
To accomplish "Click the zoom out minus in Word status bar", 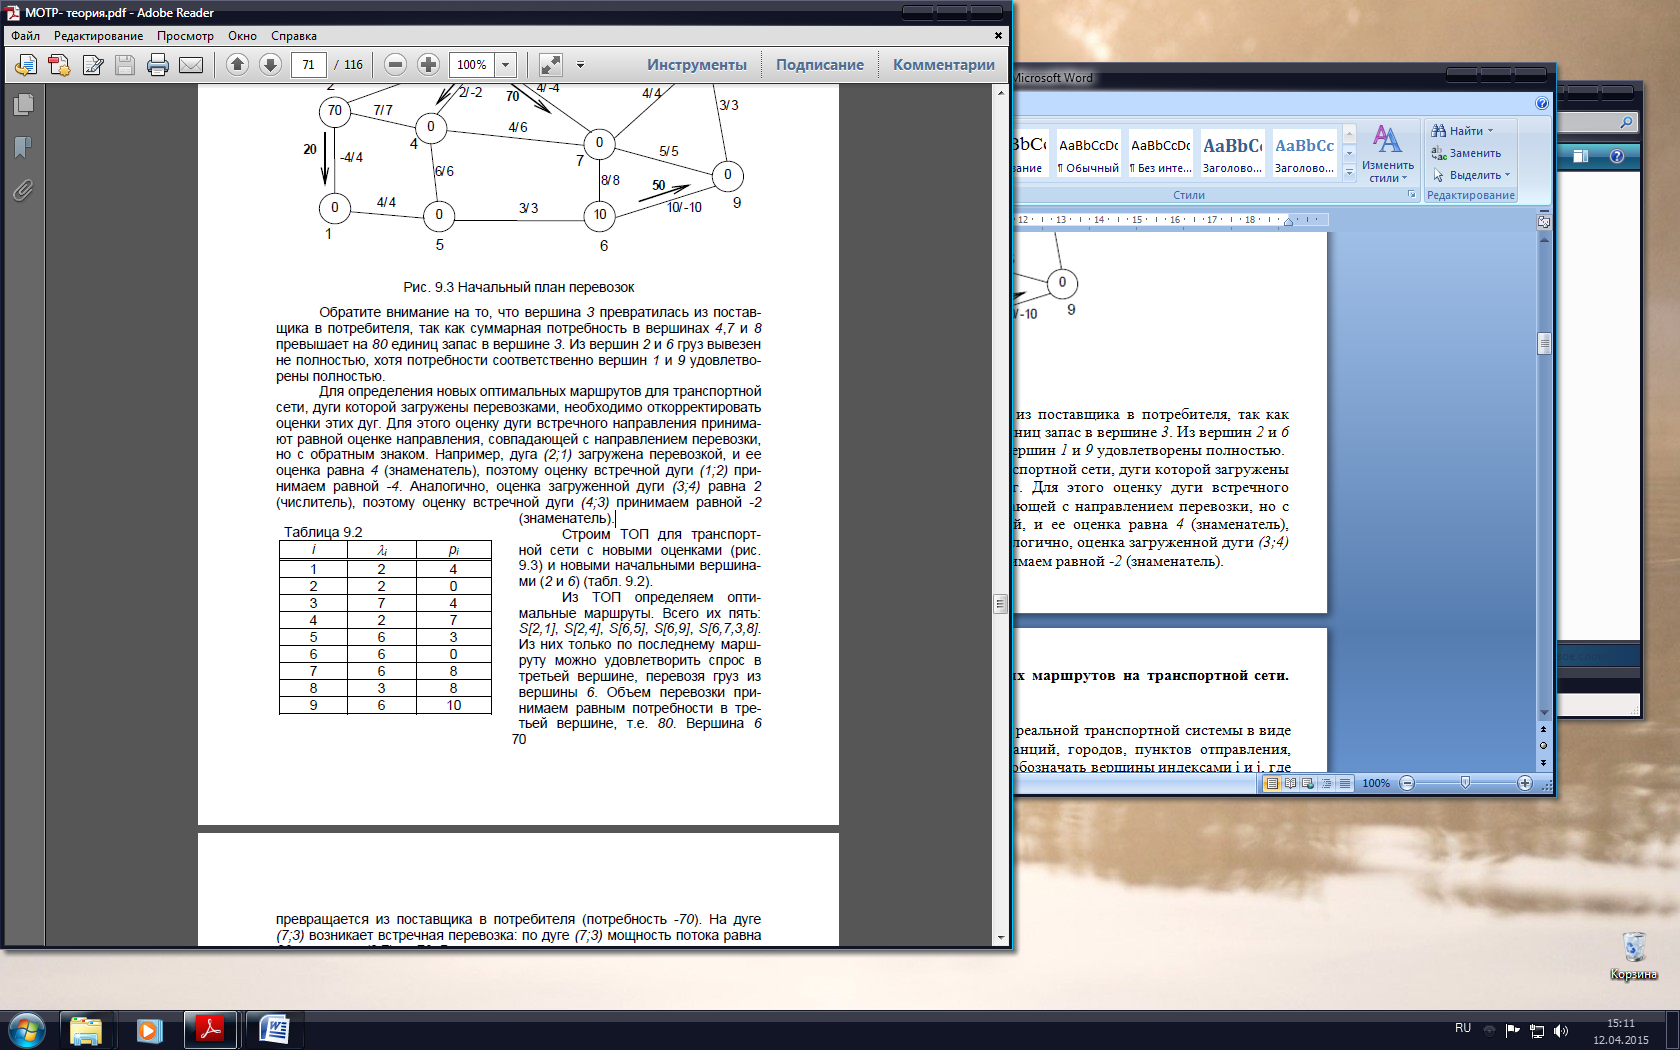I will click(1407, 783).
